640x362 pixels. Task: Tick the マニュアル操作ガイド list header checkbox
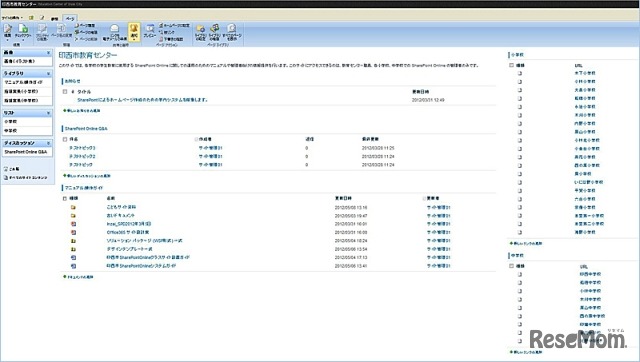[65, 198]
